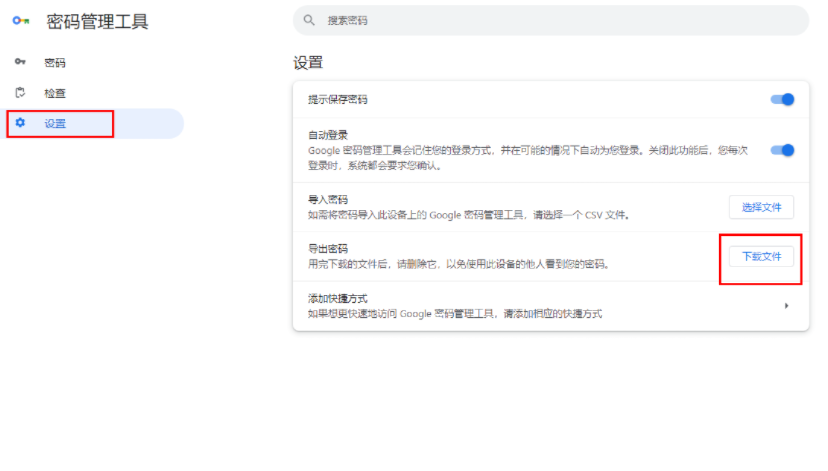Click the CSV file import description text
The image size is (828, 471).
pos(469,215)
